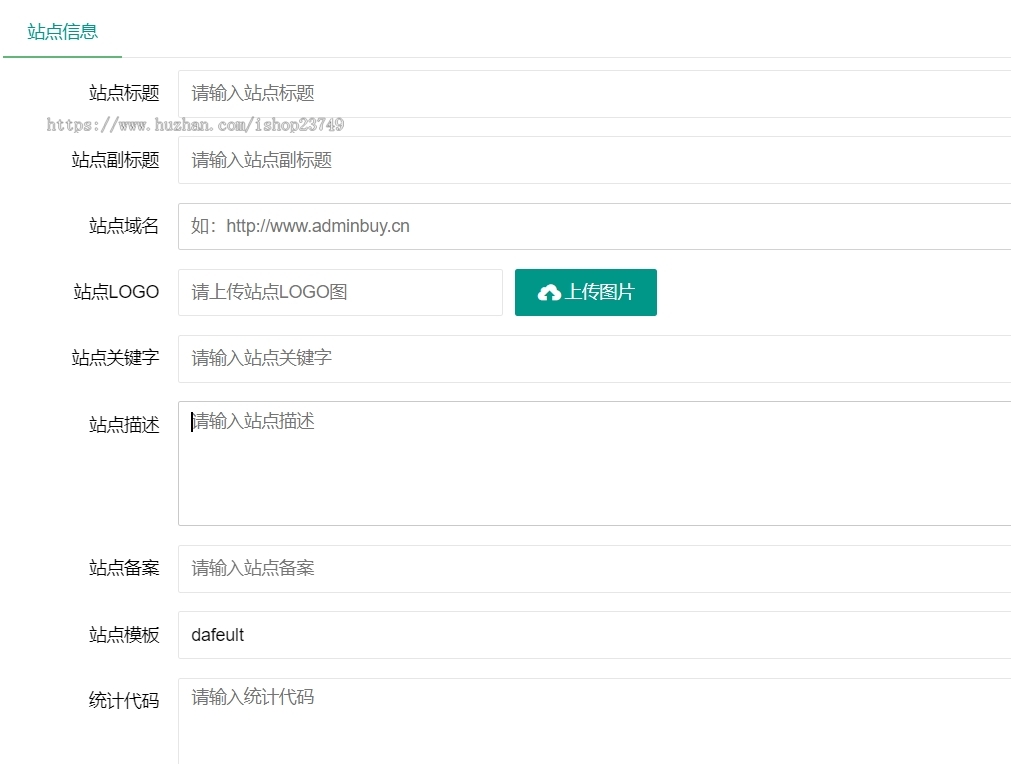Click the 站点LOGO label

[116, 292]
